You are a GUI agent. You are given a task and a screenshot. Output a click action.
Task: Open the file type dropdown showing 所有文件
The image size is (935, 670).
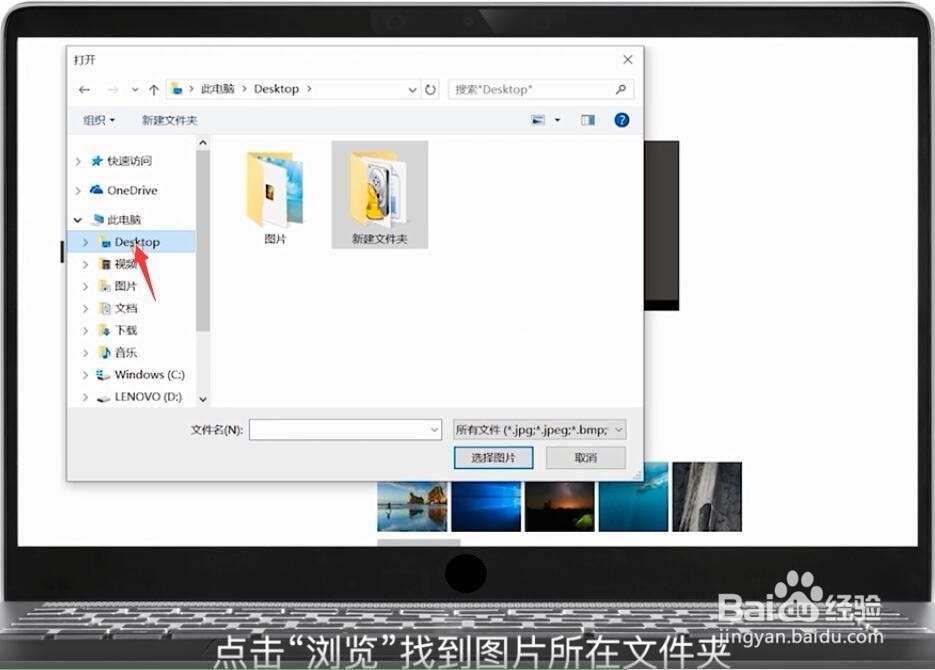coord(540,428)
